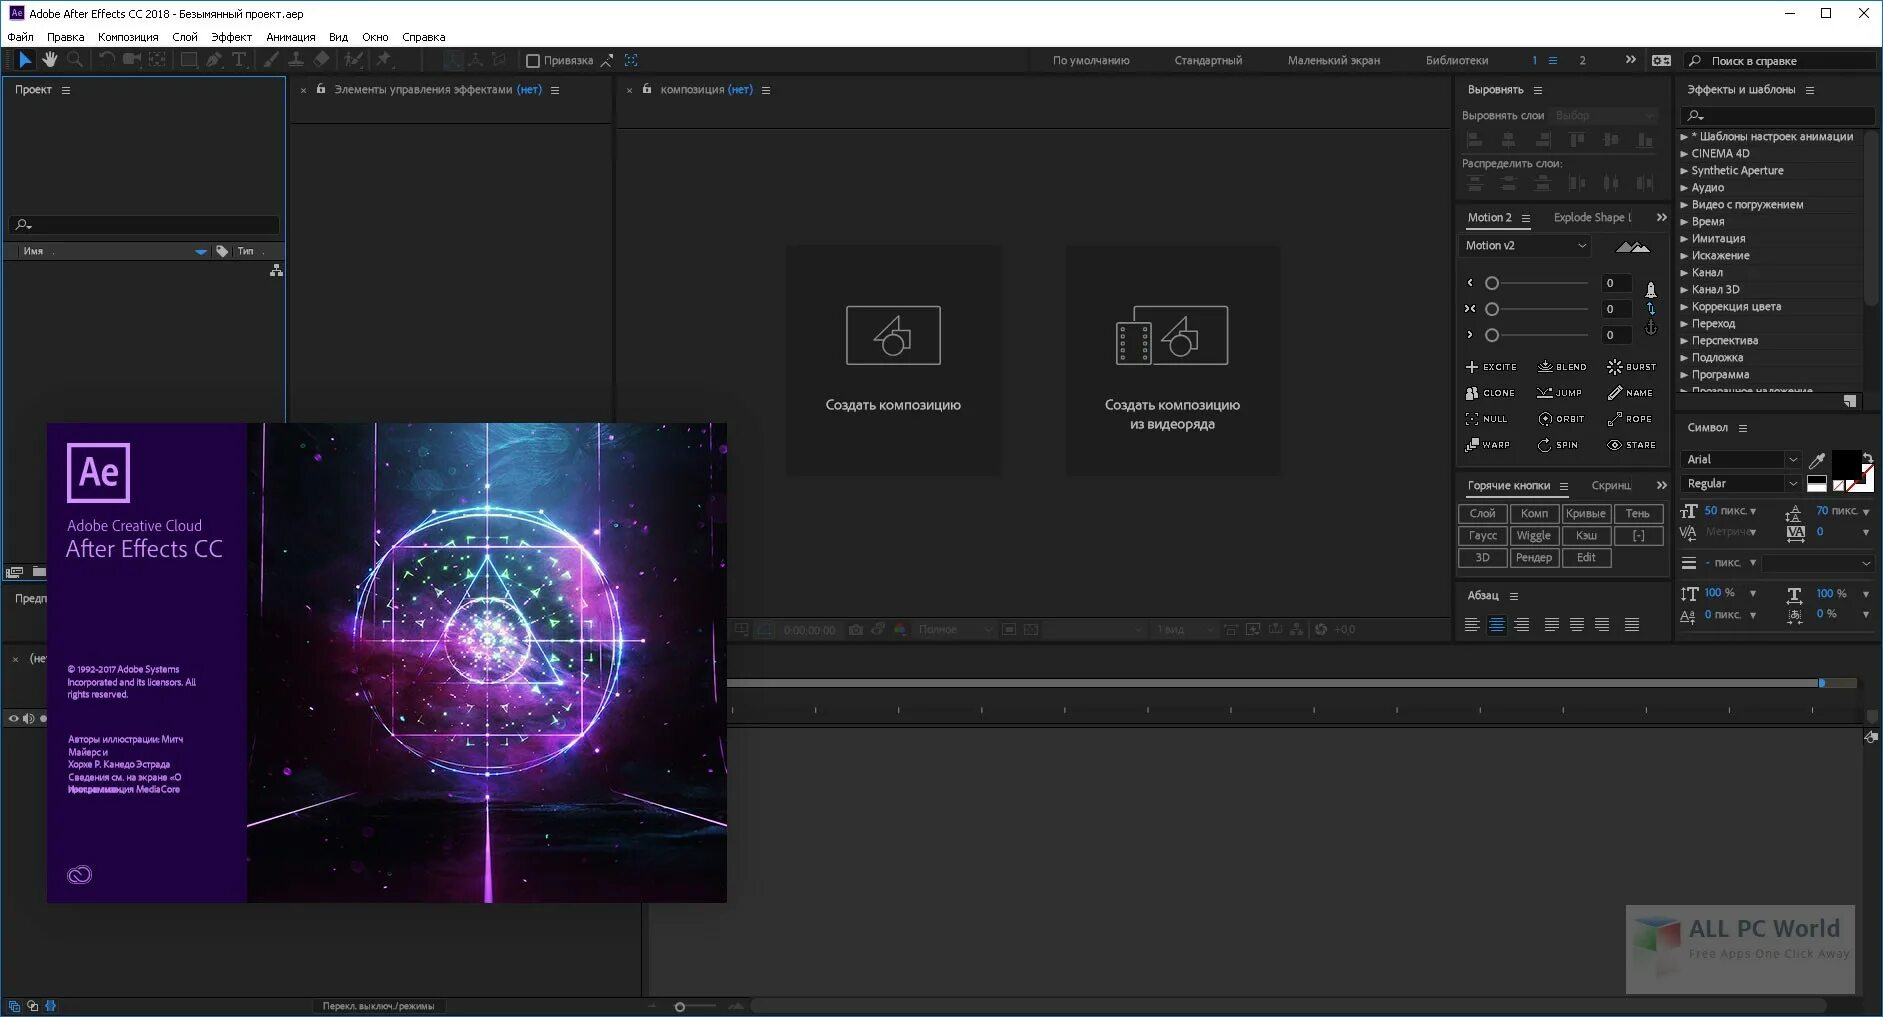
Task: Select the Rectangle shape tool
Action: point(188,60)
